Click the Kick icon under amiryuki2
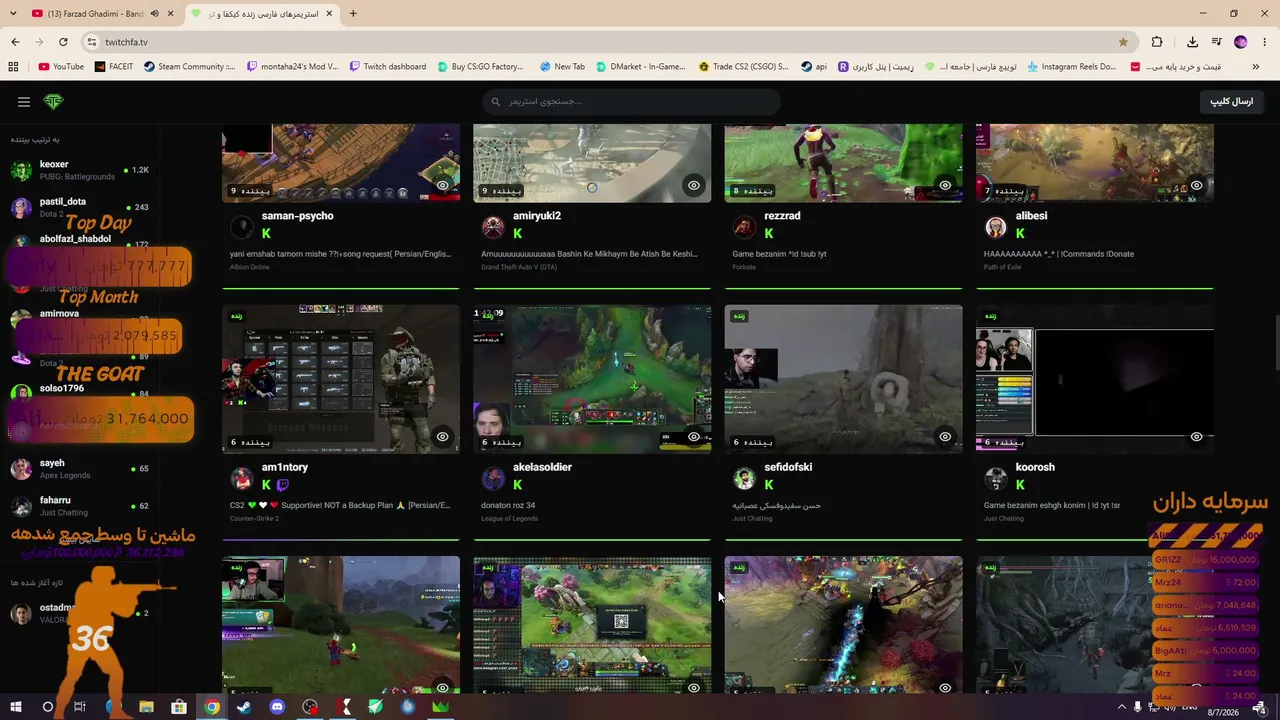The image size is (1280, 720). tap(517, 233)
